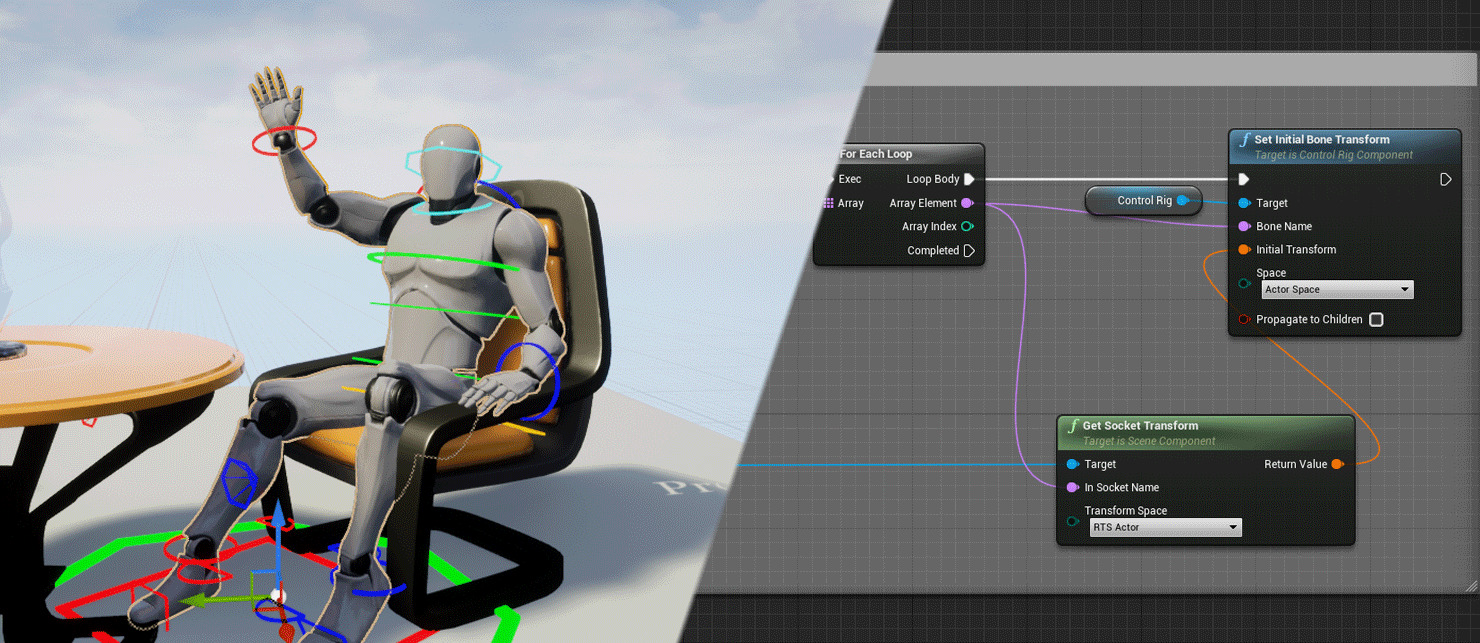The height and width of the screenshot is (643, 1480).
Task: Click the red wrist control ring on raised hand
Action: 284,141
